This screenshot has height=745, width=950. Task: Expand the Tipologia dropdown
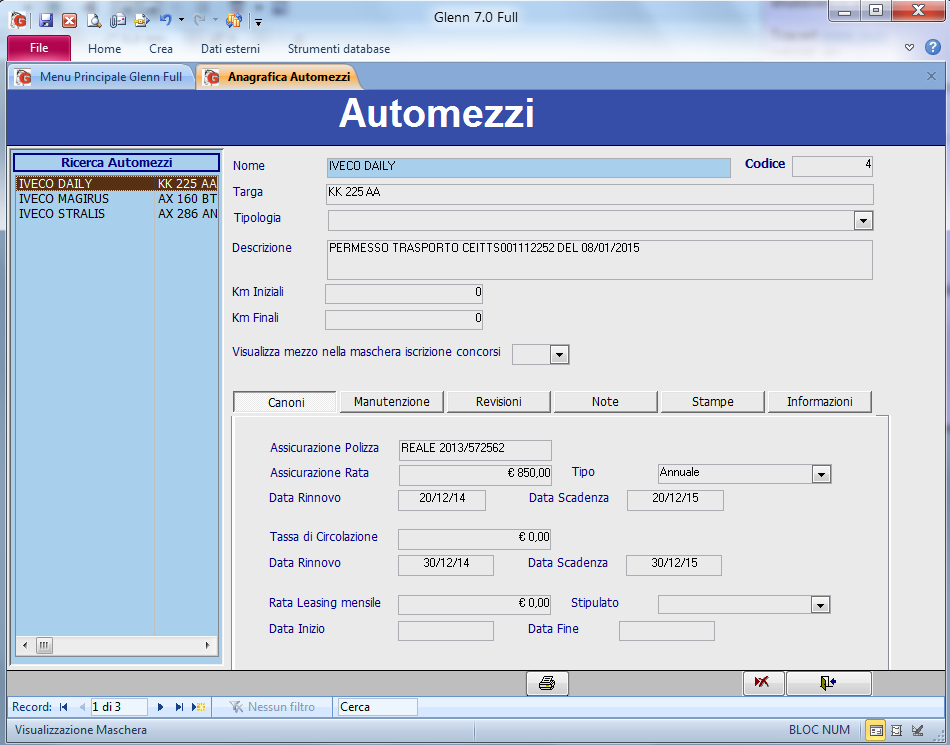[x=863, y=220]
